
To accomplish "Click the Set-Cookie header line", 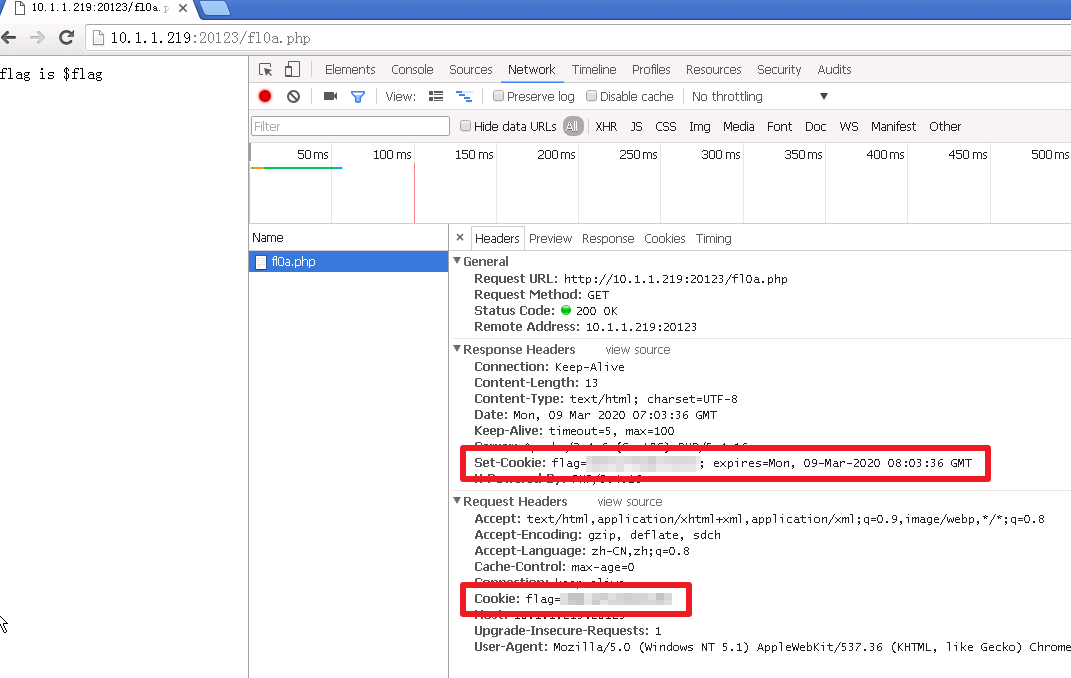I will (x=723, y=463).
